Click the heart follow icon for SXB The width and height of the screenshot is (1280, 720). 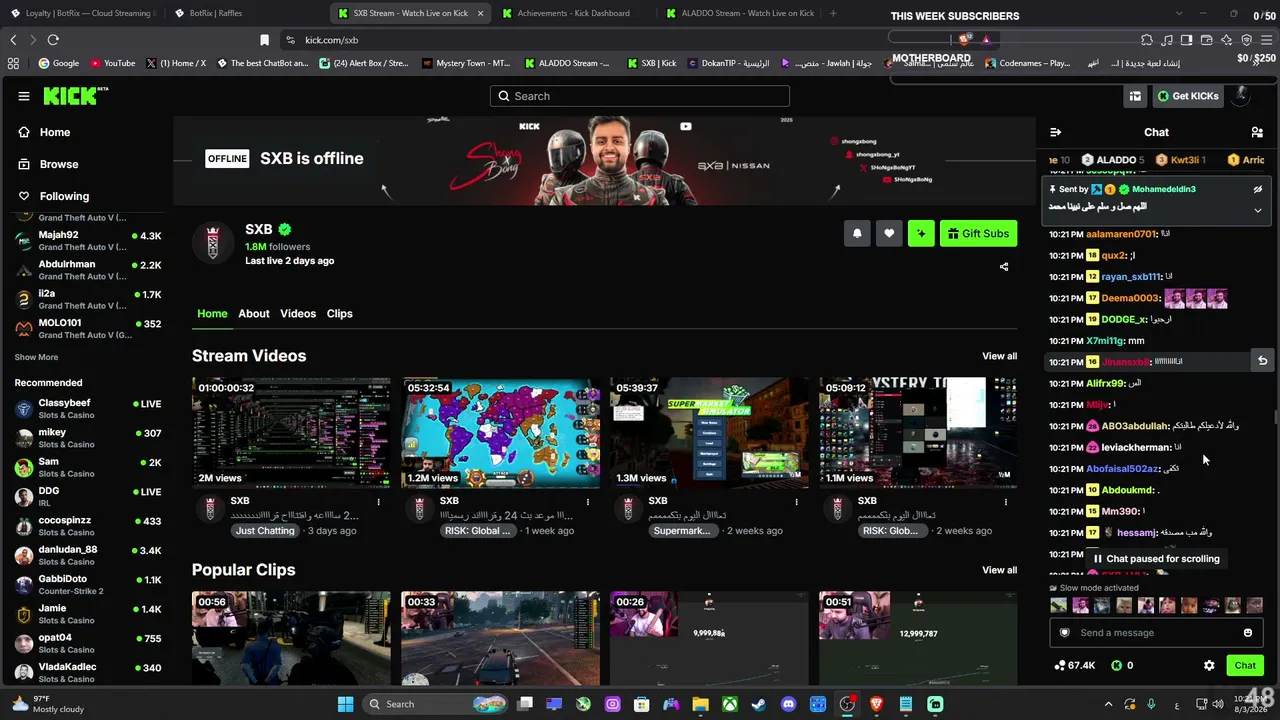(x=889, y=234)
